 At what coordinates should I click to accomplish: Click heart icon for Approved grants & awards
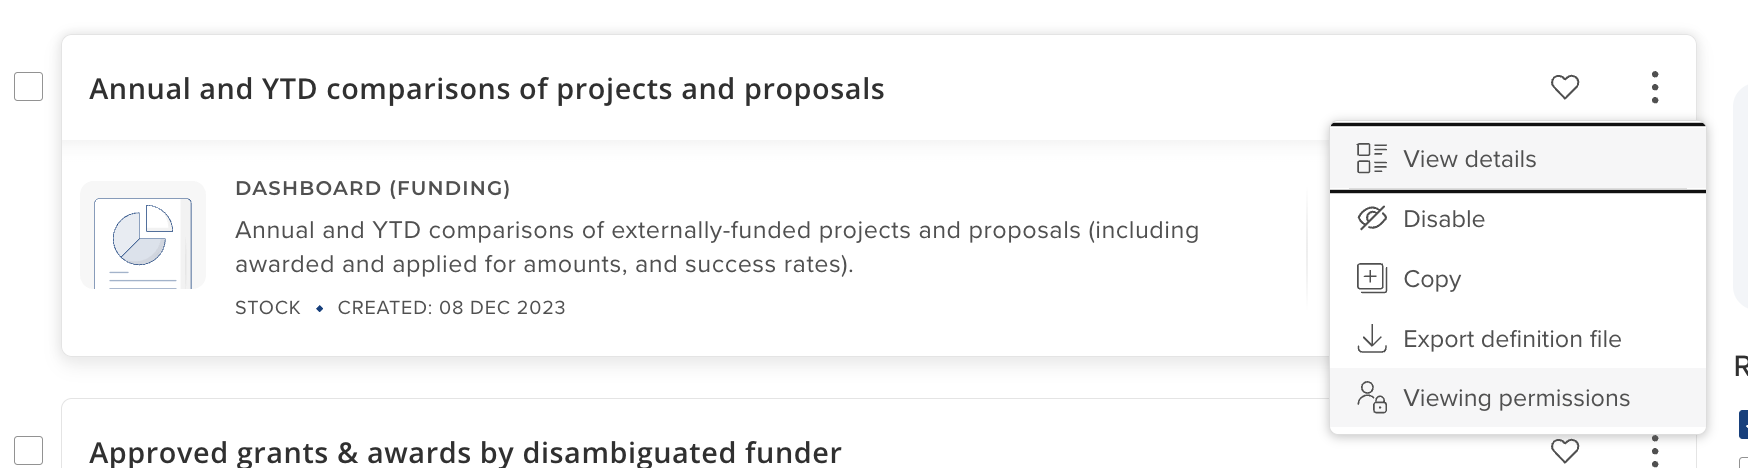coord(1564,451)
